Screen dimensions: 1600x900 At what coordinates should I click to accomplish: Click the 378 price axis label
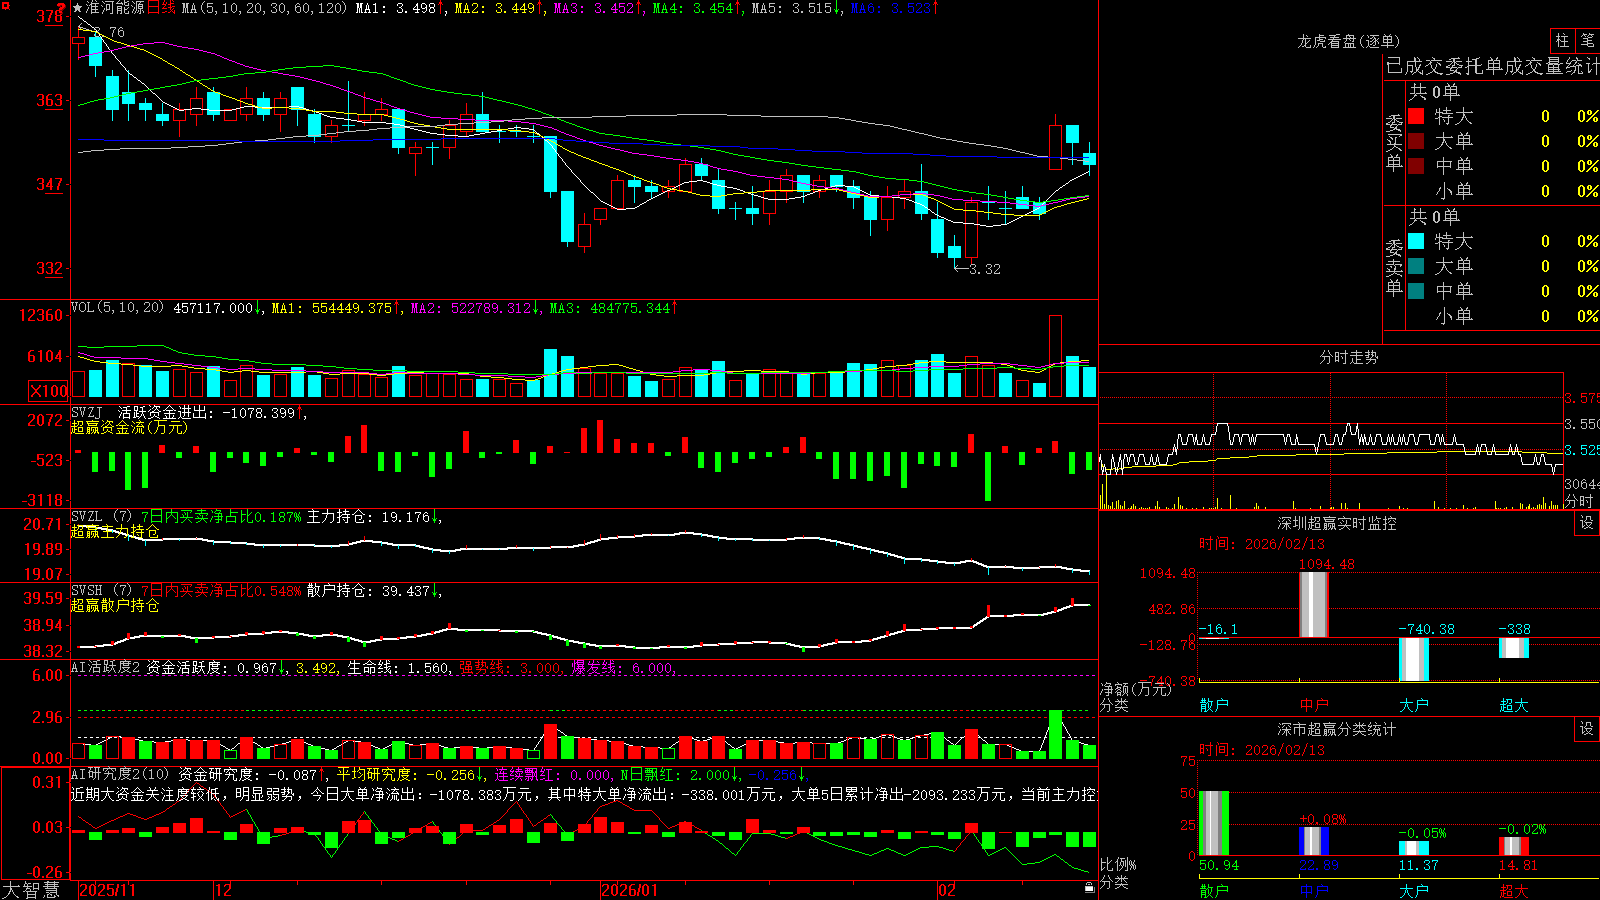[50, 16]
